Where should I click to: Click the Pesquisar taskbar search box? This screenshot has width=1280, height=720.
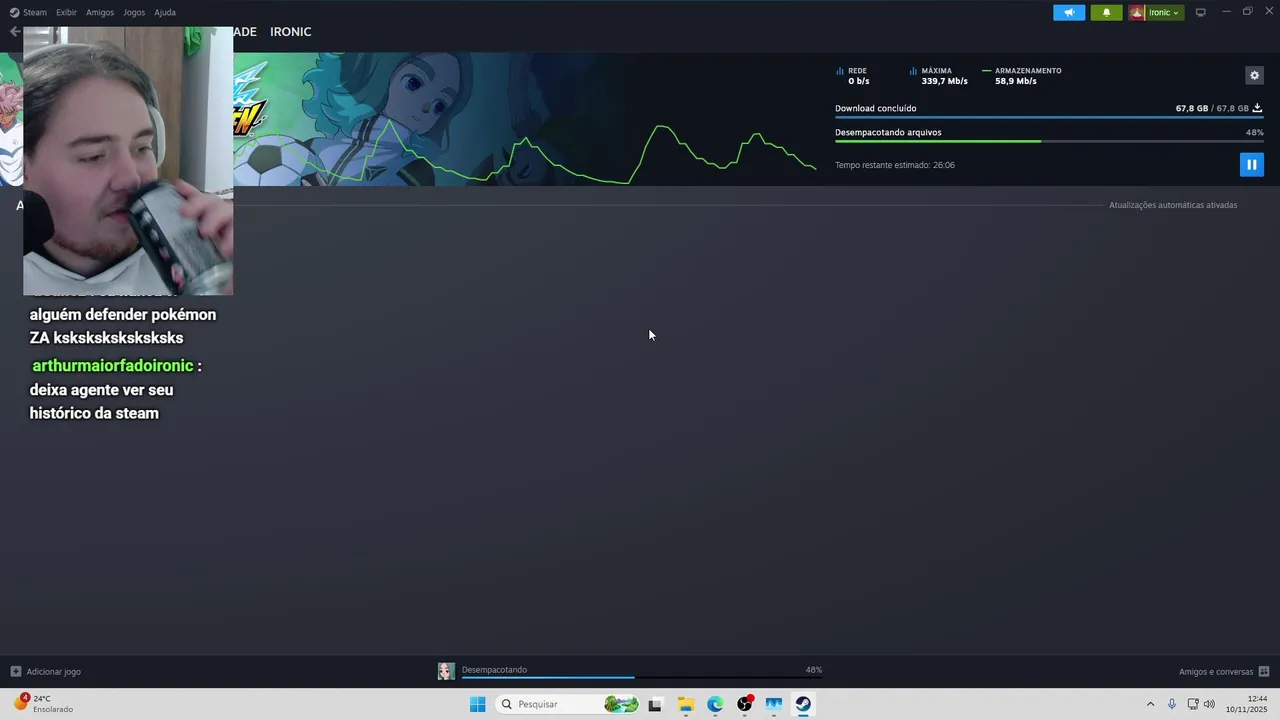pyautogui.click(x=568, y=704)
